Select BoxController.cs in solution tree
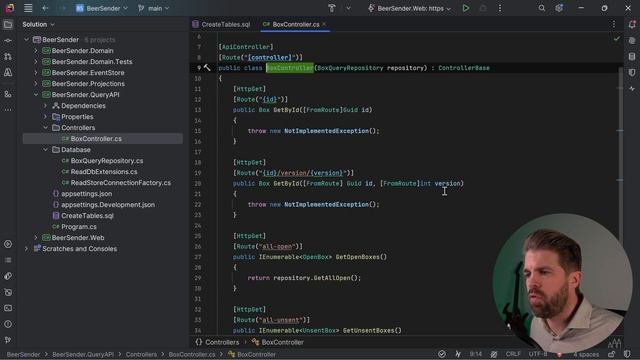The image size is (640, 360). 103,139
